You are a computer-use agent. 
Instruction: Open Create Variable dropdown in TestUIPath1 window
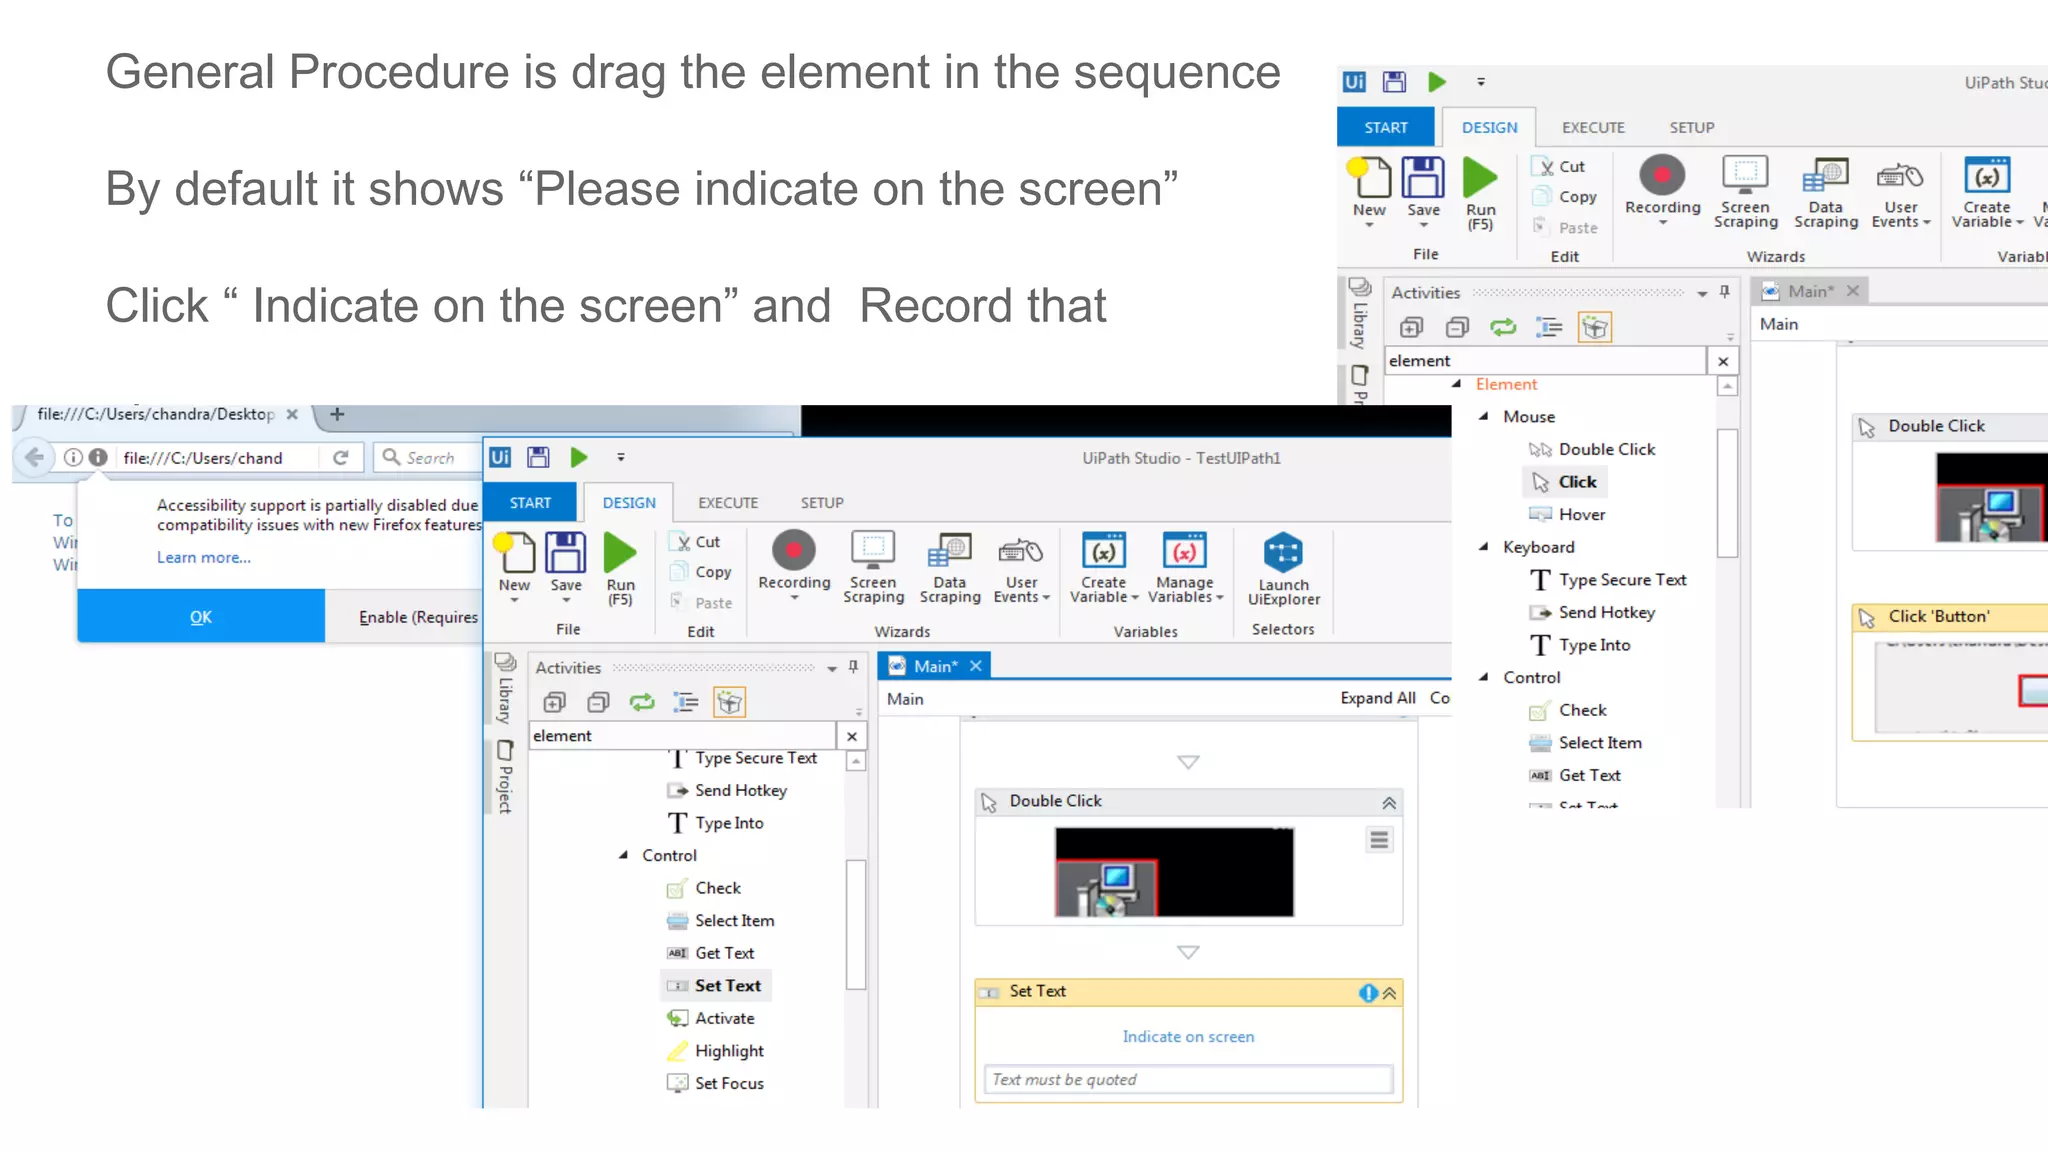coord(1104,568)
